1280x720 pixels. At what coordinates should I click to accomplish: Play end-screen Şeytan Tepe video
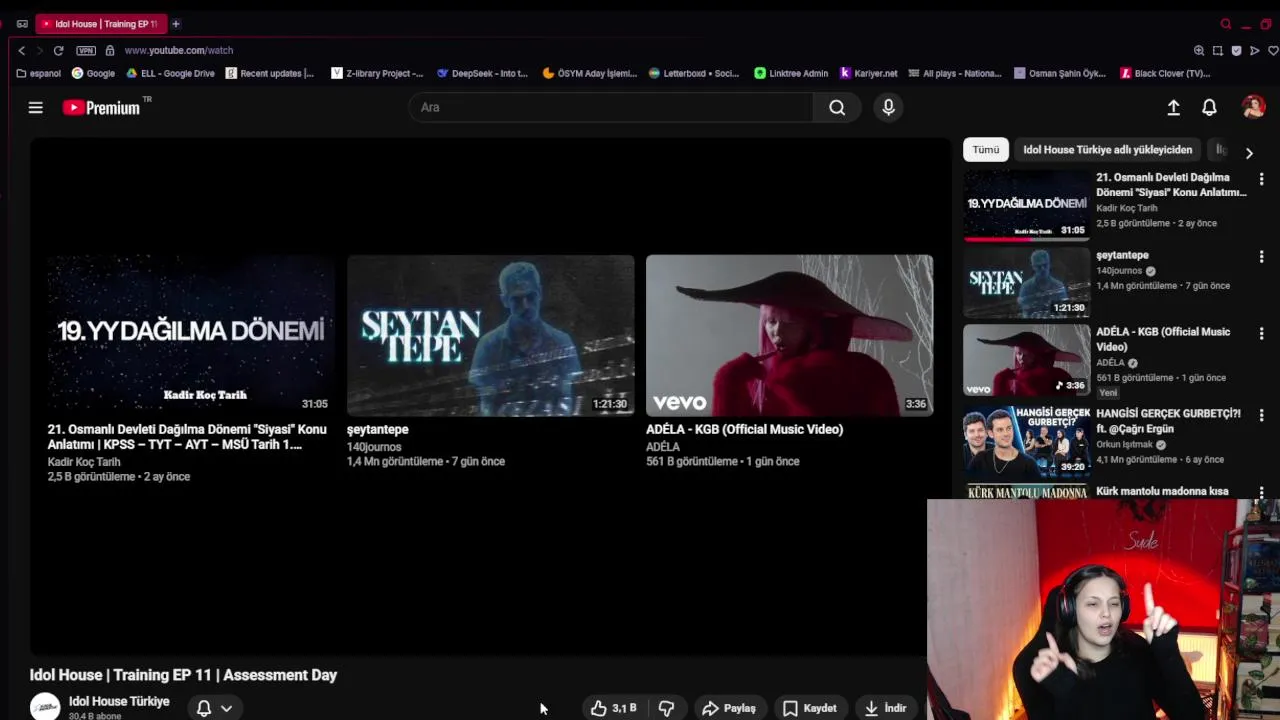click(490, 335)
